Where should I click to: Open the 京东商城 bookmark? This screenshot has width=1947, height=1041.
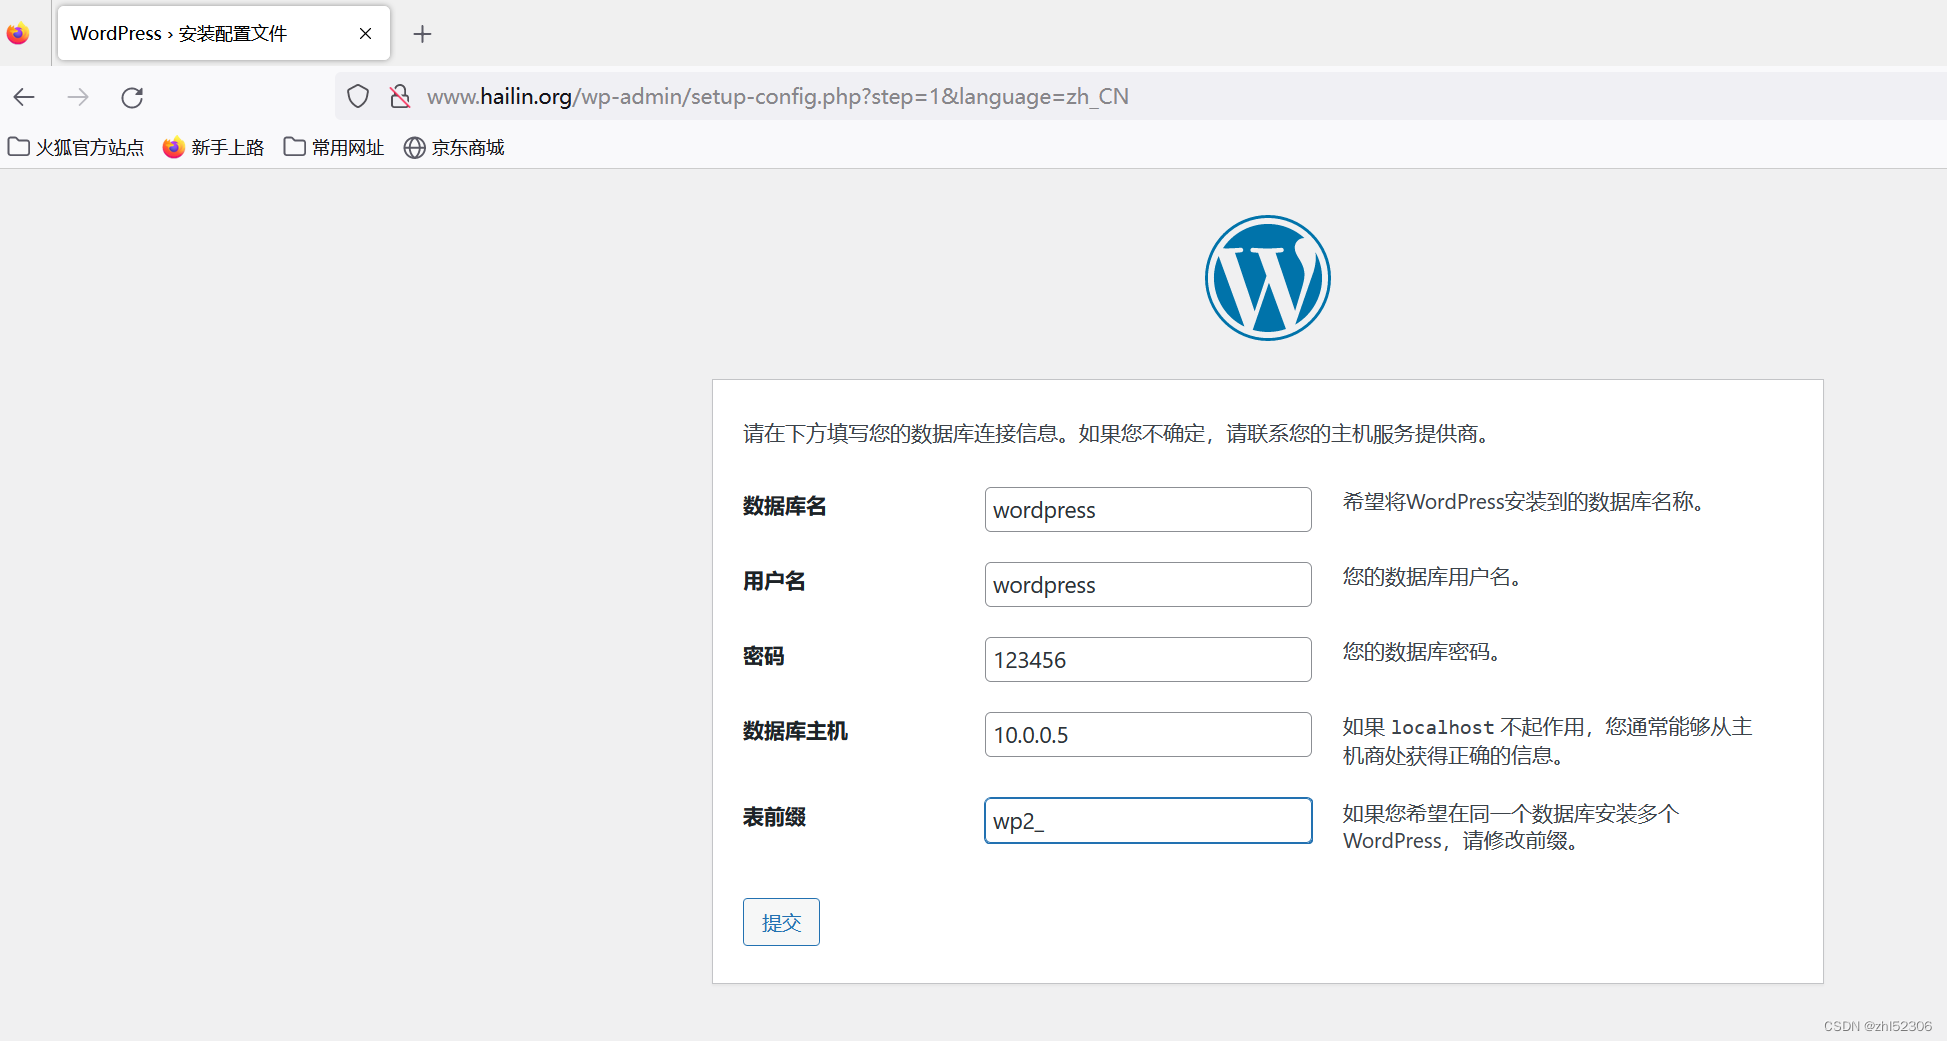454,148
